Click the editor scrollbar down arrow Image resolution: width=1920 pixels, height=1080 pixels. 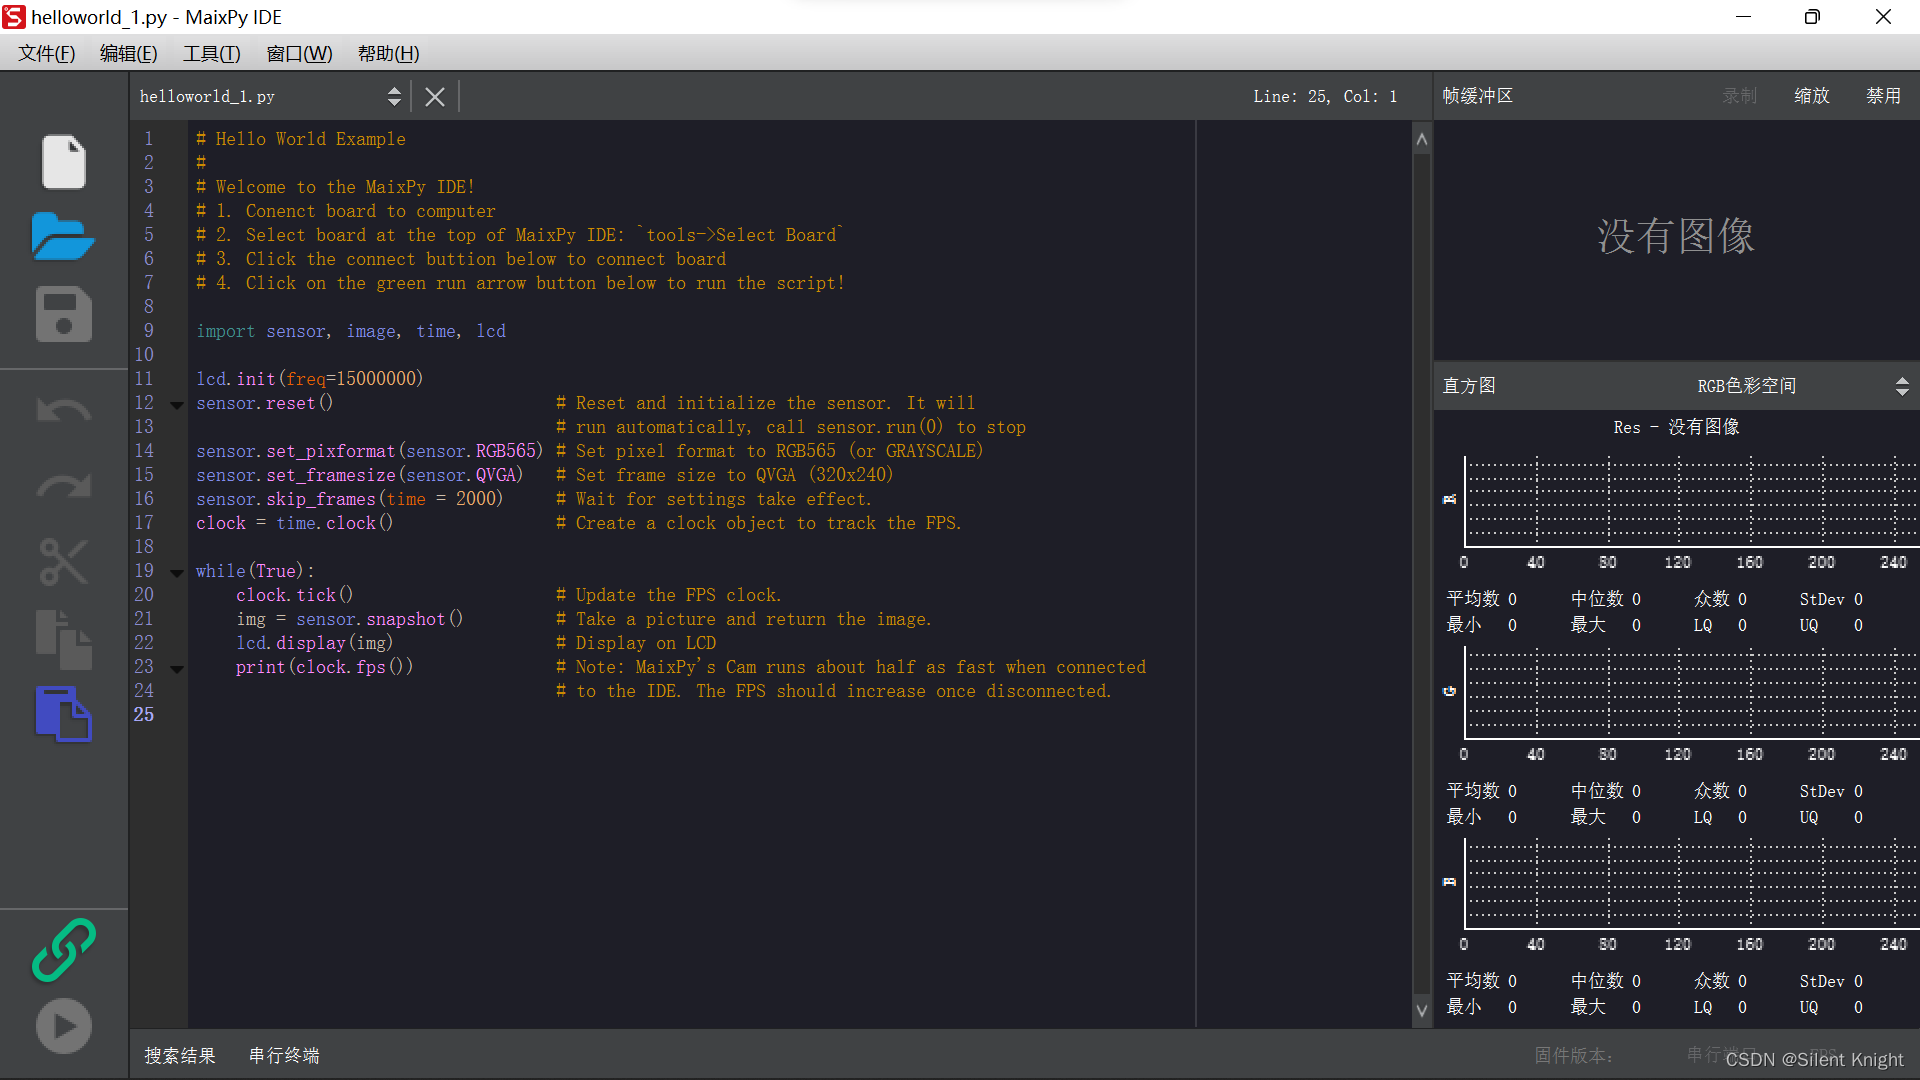(1422, 1011)
